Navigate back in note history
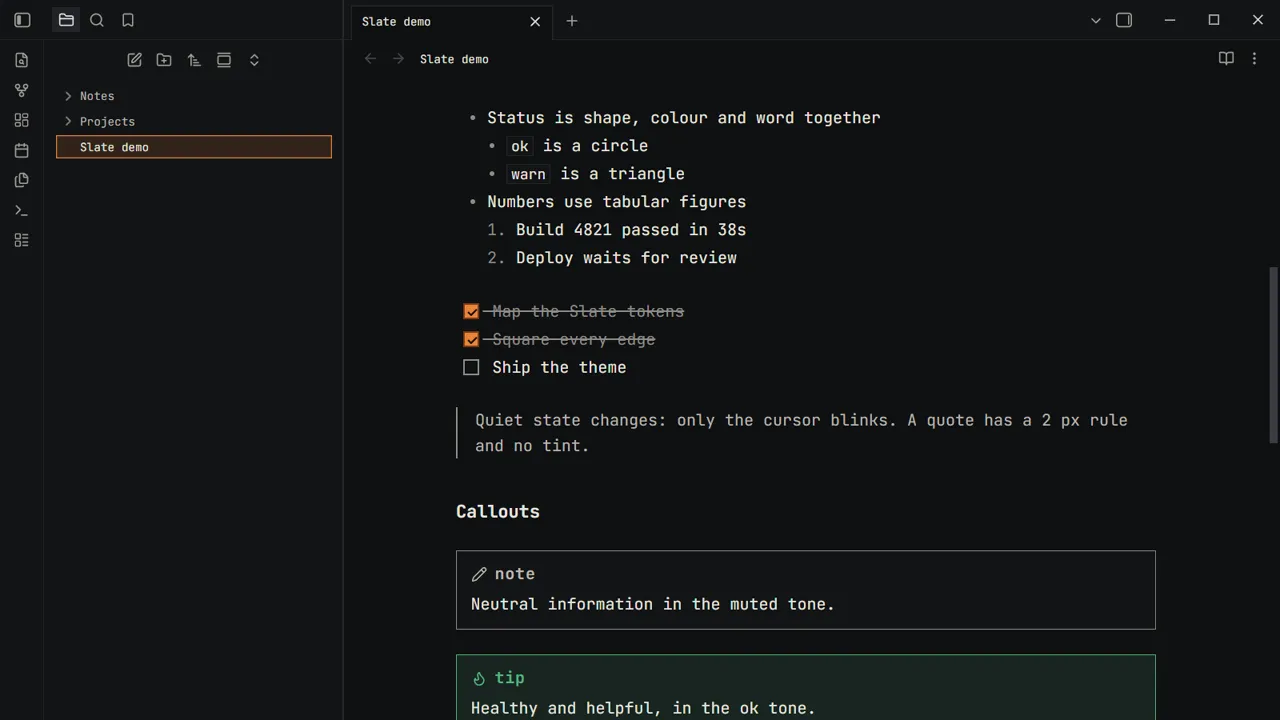1280x720 pixels. [x=370, y=59]
